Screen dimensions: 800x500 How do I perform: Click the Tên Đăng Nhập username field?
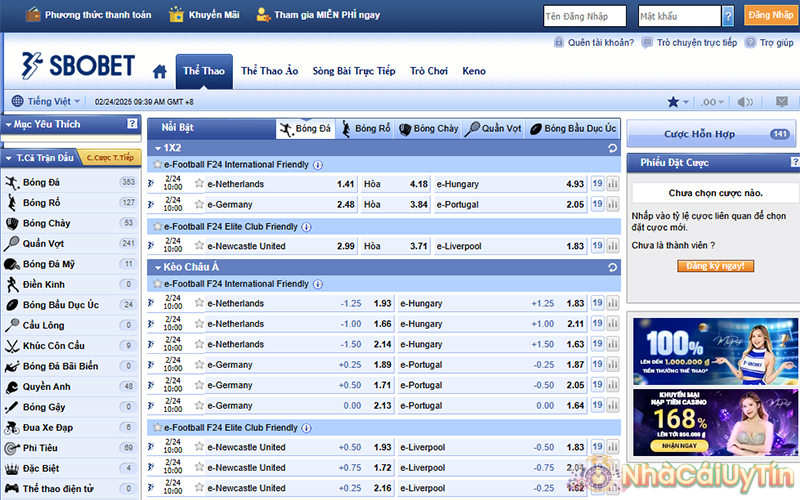click(x=584, y=16)
